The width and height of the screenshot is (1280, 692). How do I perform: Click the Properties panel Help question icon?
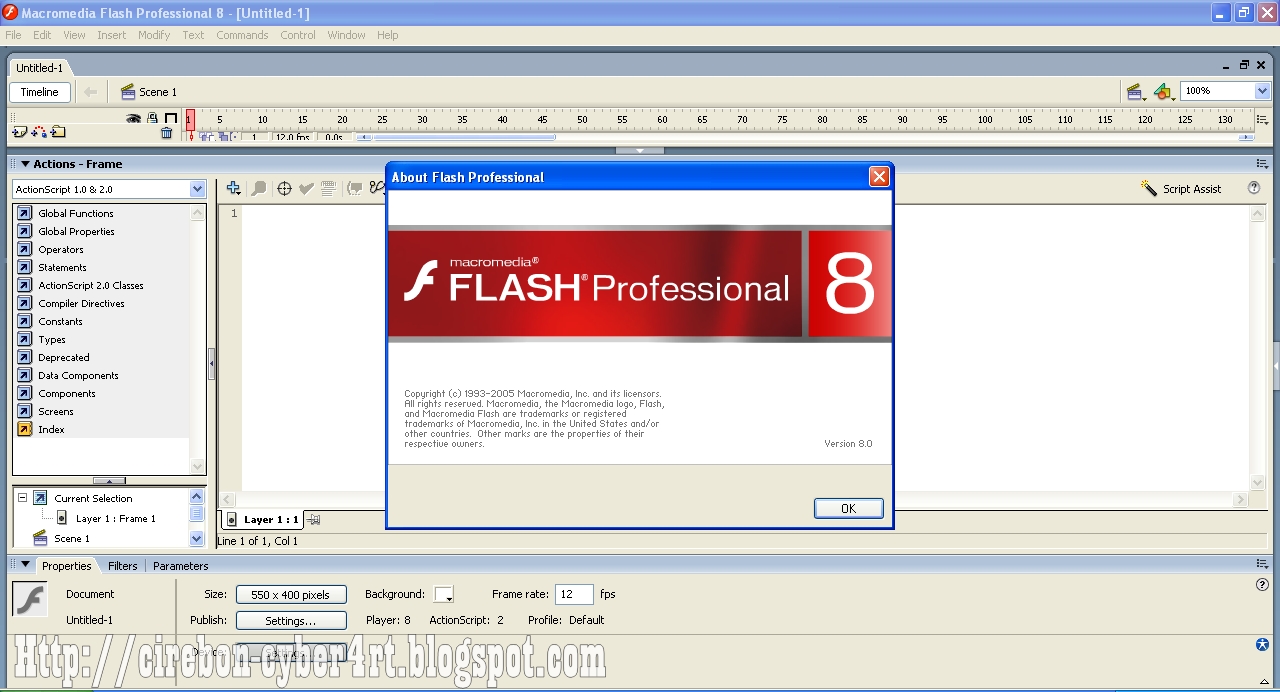pyautogui.click(x=1262, y=585)
